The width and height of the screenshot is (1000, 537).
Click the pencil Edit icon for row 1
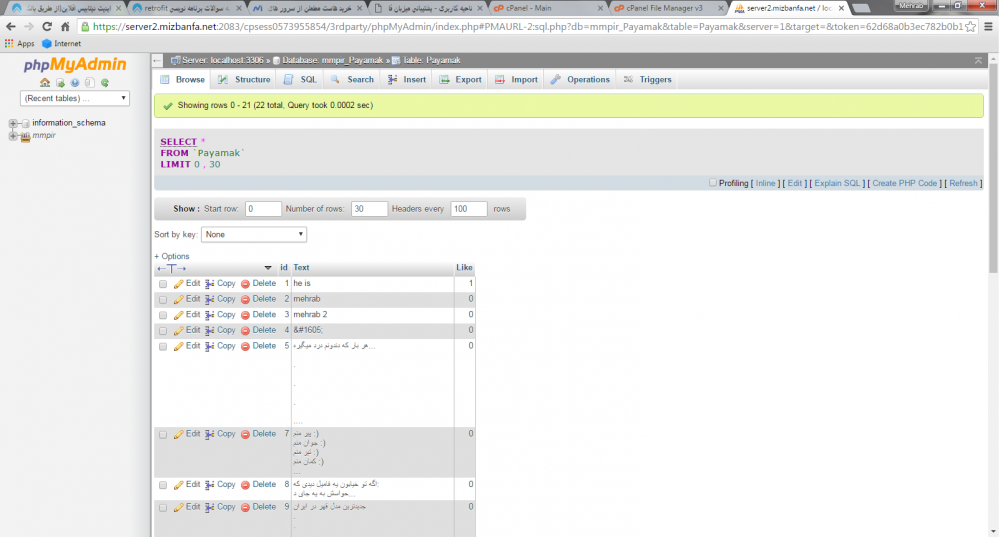(179, 284)
